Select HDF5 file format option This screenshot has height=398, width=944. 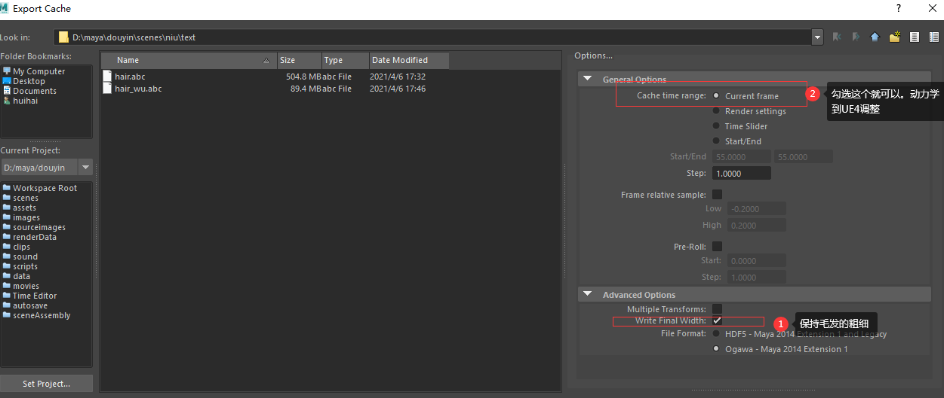click(x=716, y=334)
